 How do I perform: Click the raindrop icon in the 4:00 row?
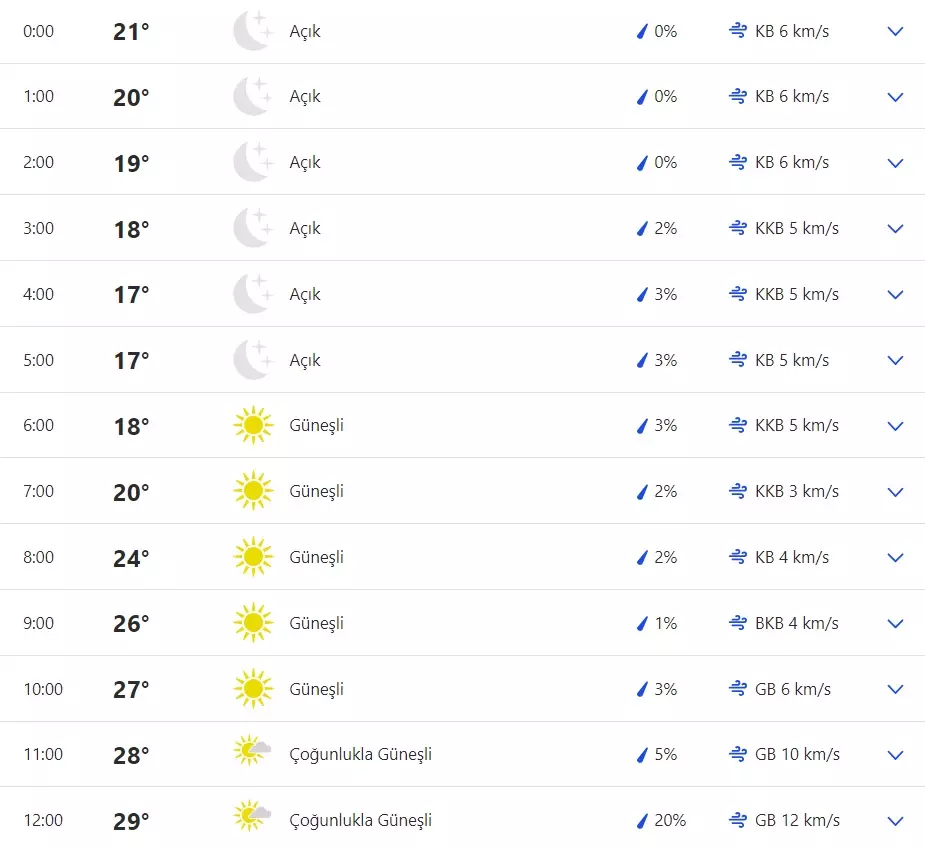coord(643,294)
